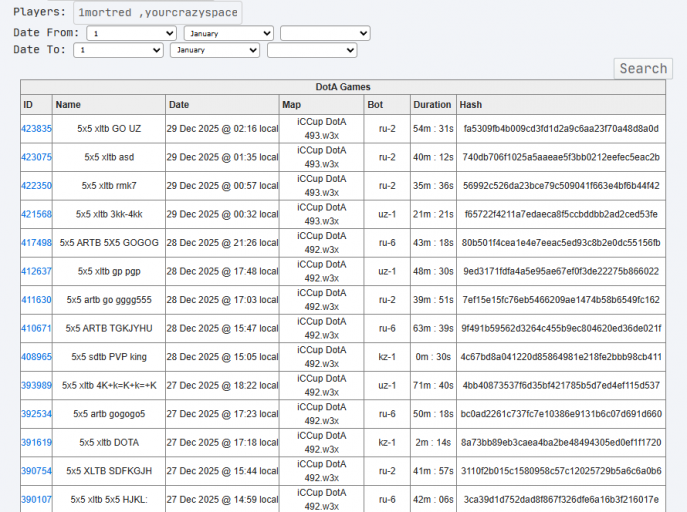Open the Date To month dropdown
Image resolution: width=687 pixels, height=512 pixels.
click(215, 50)
